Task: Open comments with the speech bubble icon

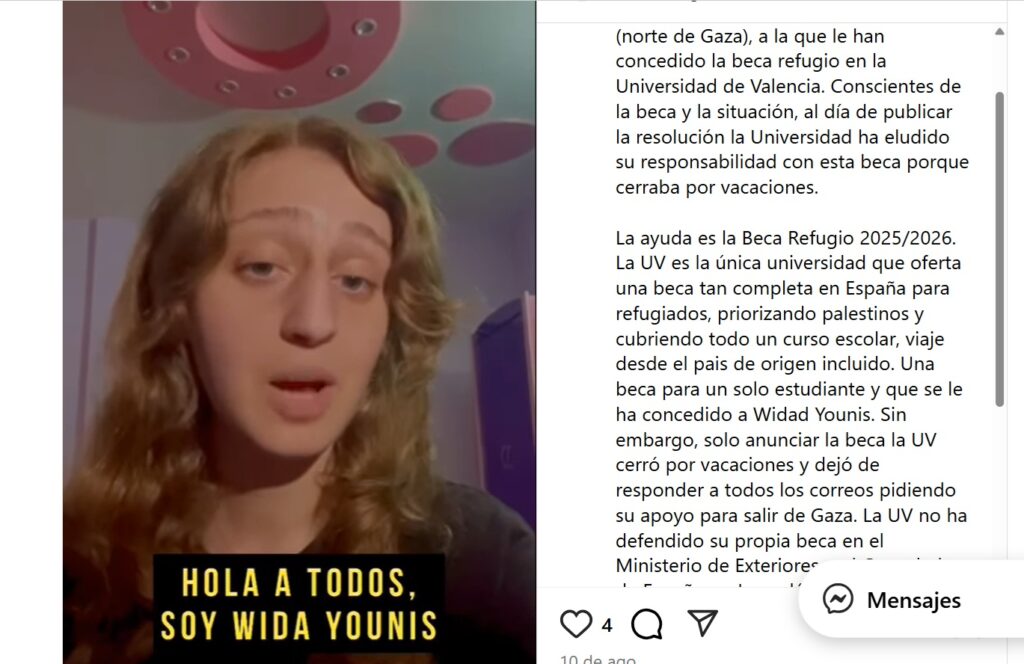Action: click(647, 624)
